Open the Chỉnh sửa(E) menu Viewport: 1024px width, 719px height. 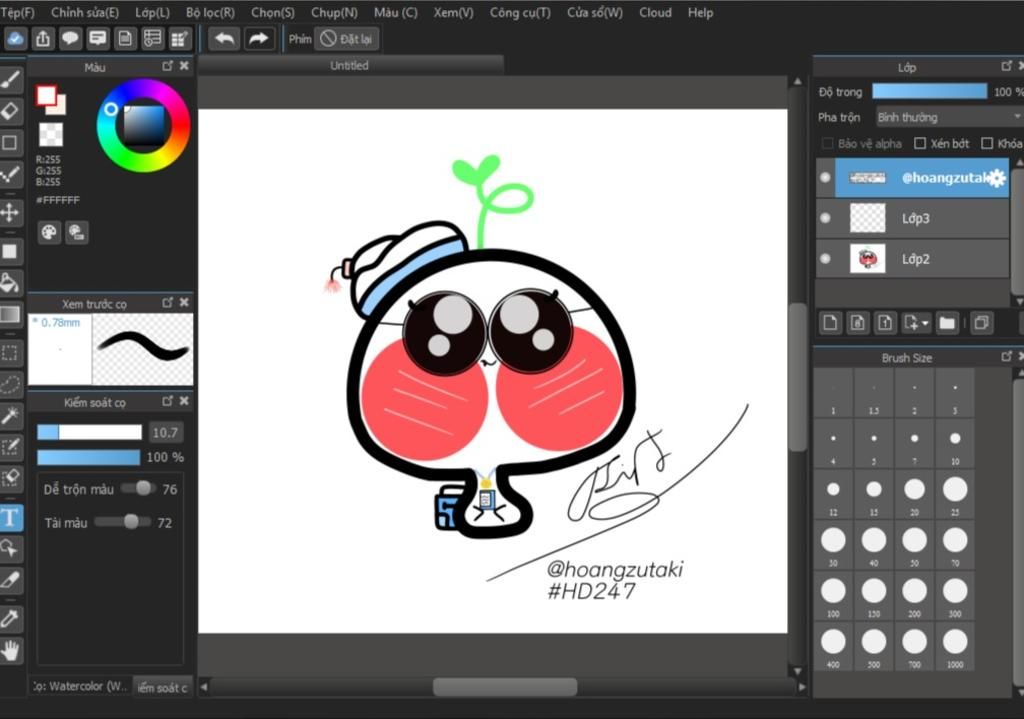tap(85, 12)
